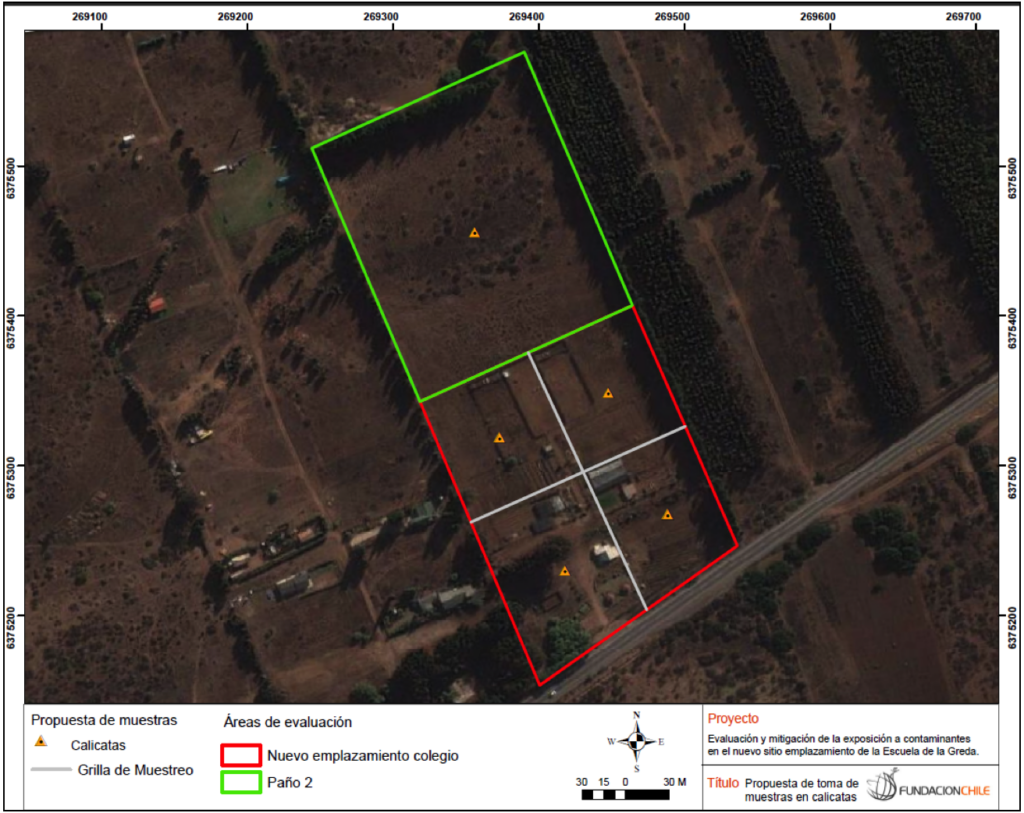Click the red 'Título' label

[x=723, y=782]
